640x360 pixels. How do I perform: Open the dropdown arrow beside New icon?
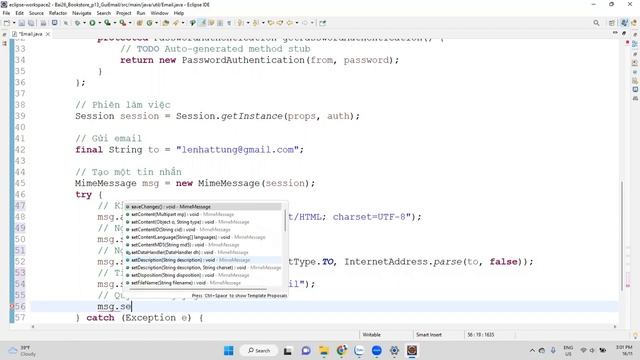(13, 23)
